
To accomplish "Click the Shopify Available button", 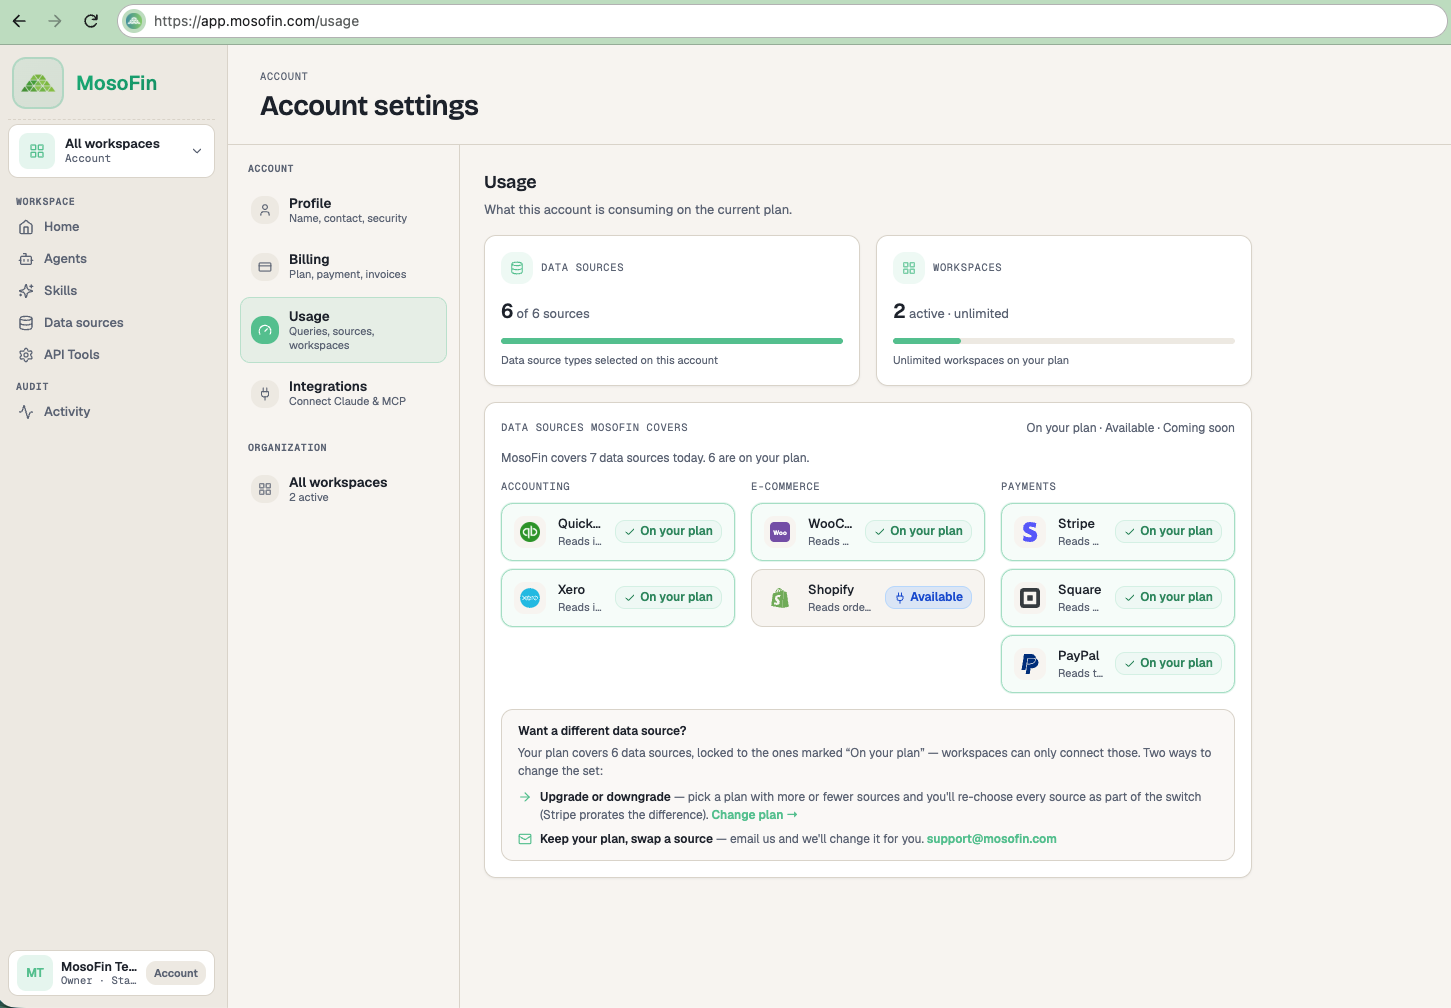I will [x=928, y=598].
